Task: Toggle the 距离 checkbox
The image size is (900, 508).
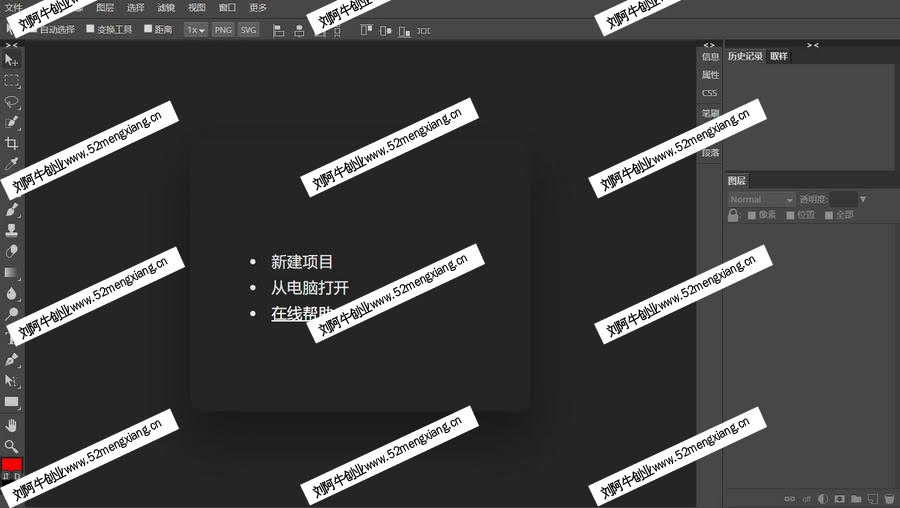Action: click(148, 29)
